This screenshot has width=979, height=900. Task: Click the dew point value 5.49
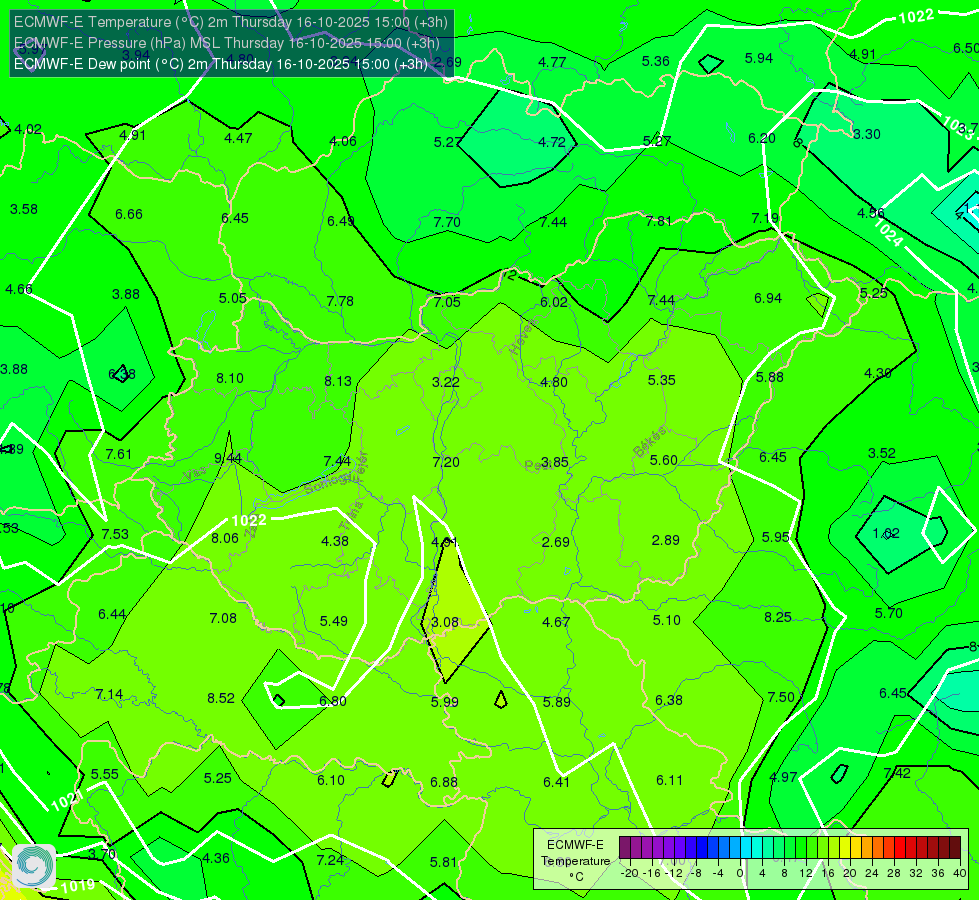[x=333, y=621]
